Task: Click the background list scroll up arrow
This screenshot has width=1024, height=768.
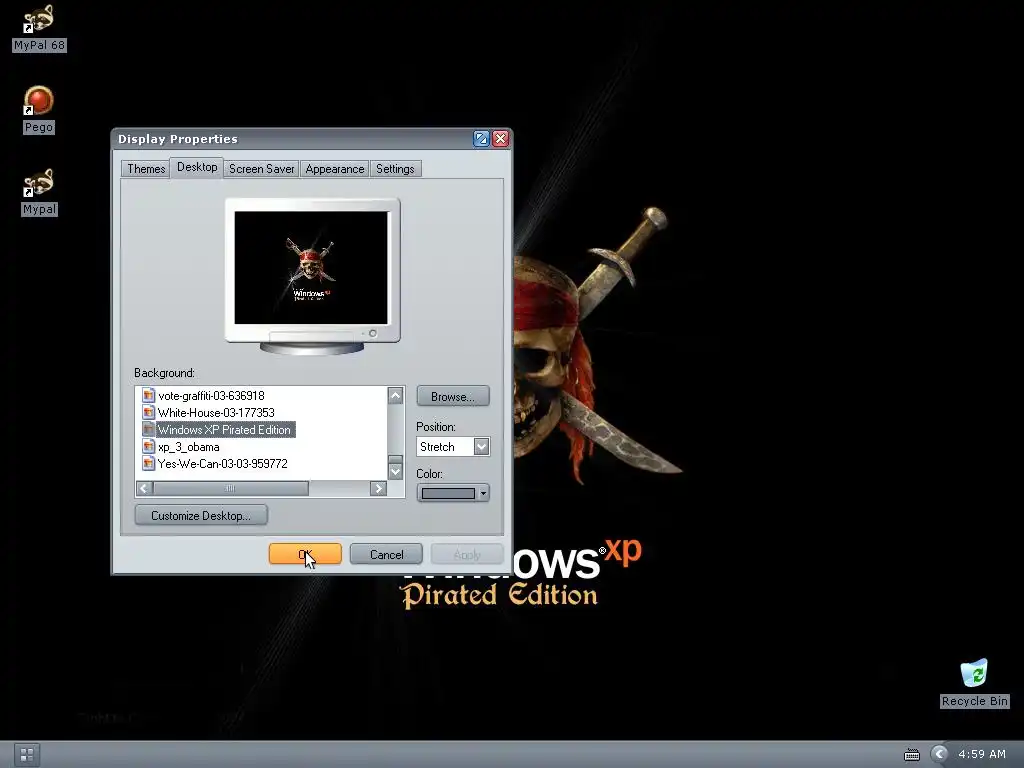Action: coord(395,395)
